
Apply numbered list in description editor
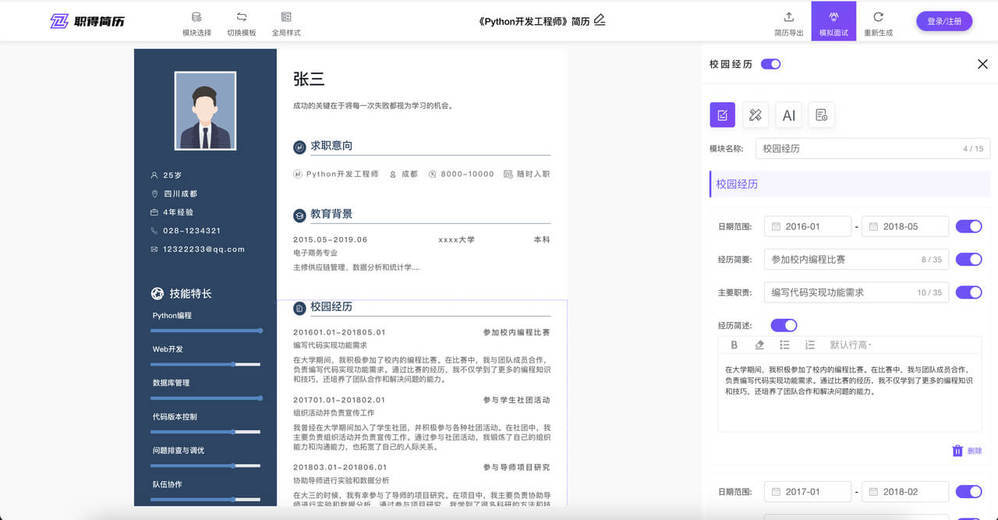(810, 345)
